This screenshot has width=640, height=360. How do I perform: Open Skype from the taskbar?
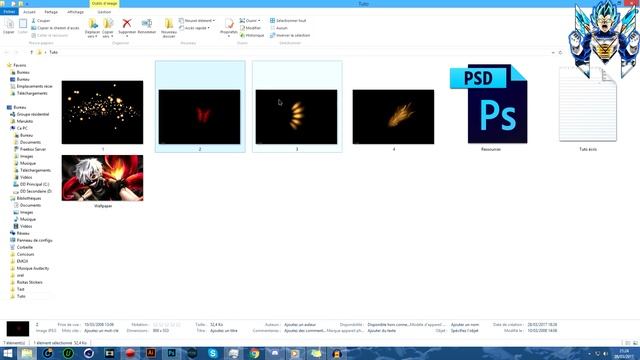[x=213, y=353]
